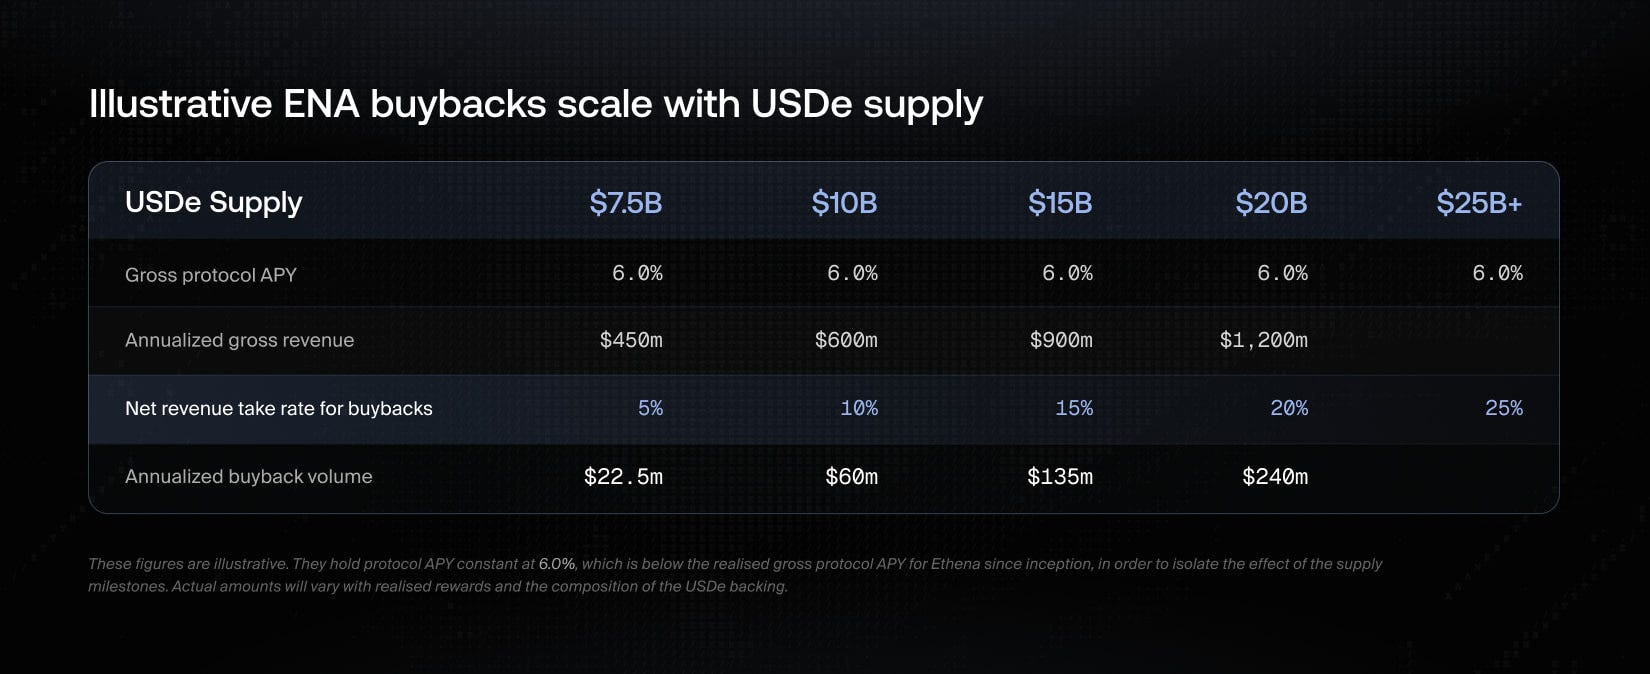The image size is (1650, 674).
Task: Select the USDe Supply header cell
Action: (213, 202)
